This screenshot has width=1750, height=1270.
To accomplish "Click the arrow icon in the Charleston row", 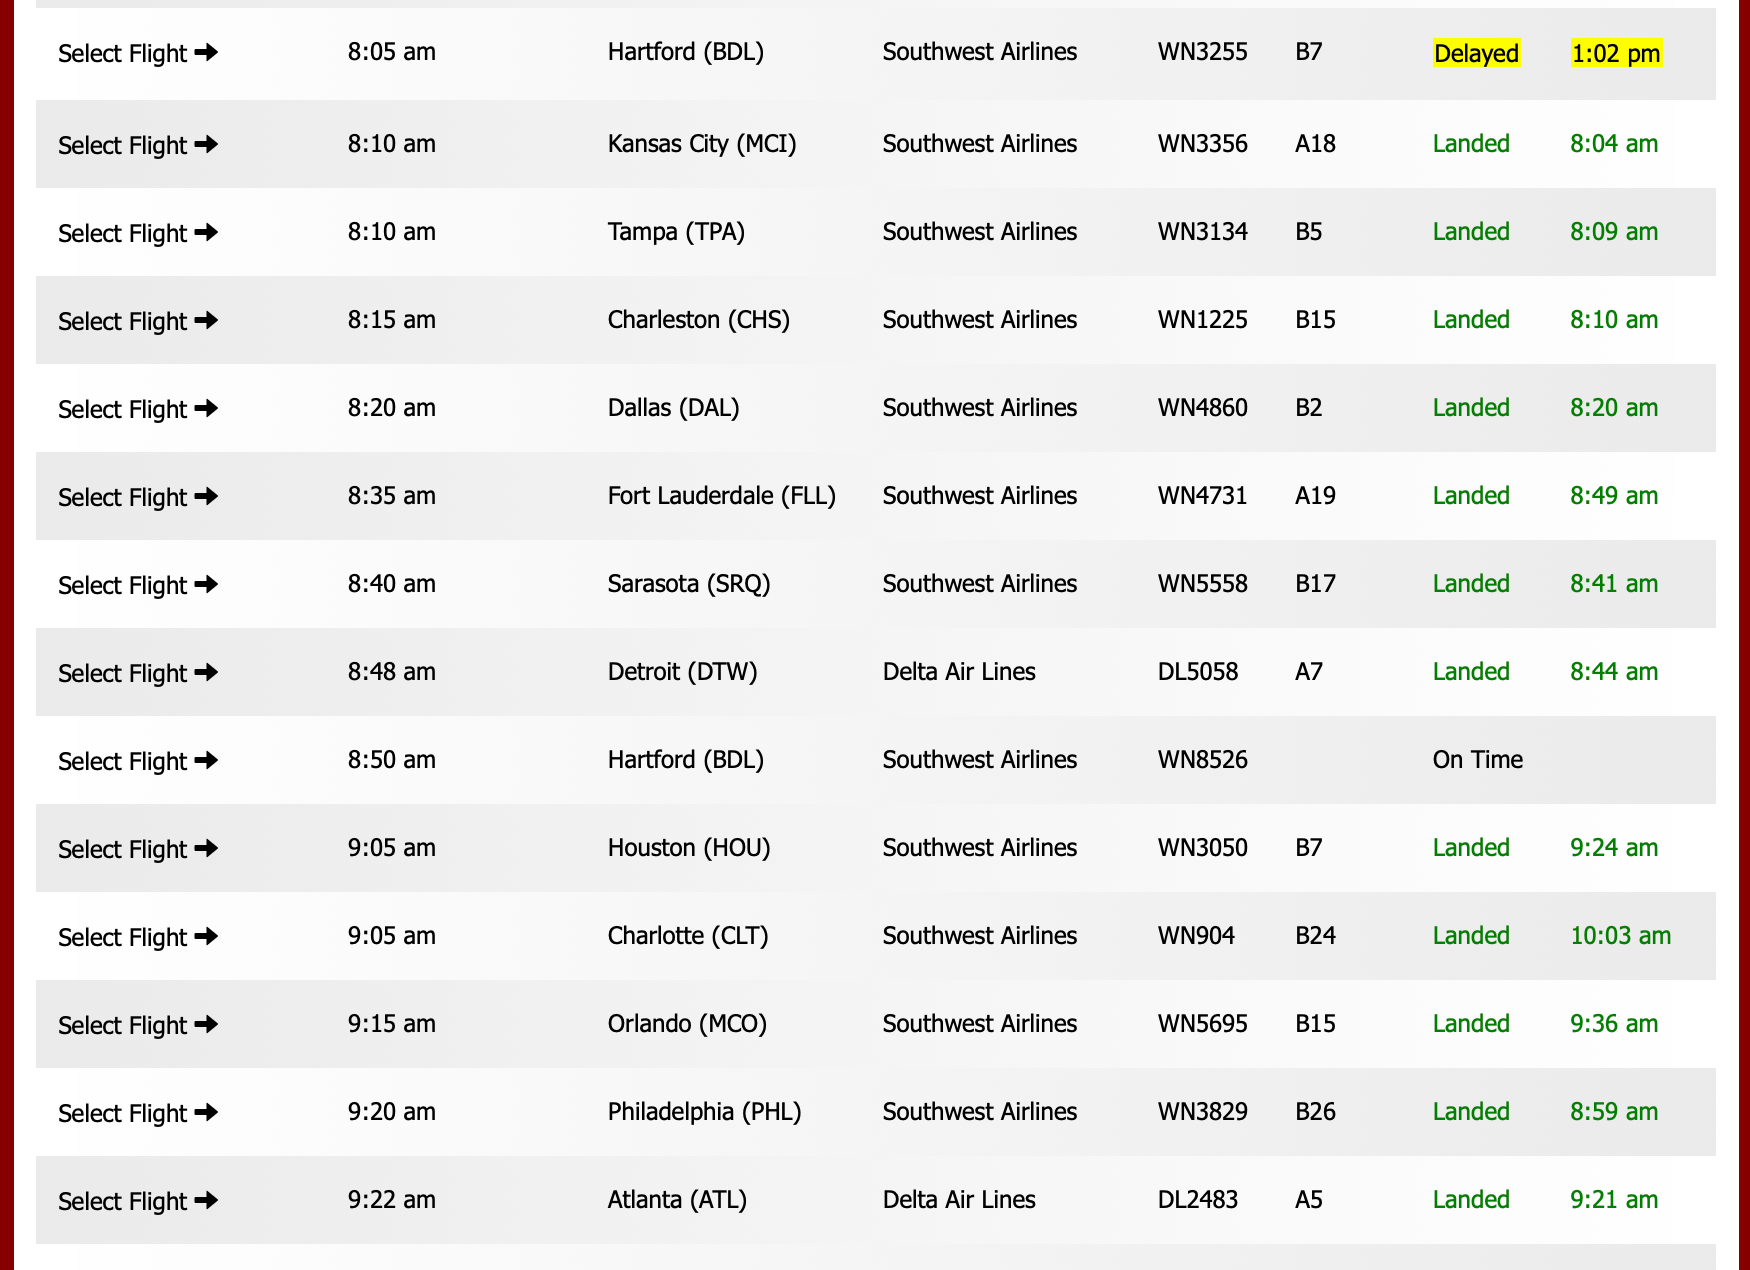I will [x=206, y=320].
